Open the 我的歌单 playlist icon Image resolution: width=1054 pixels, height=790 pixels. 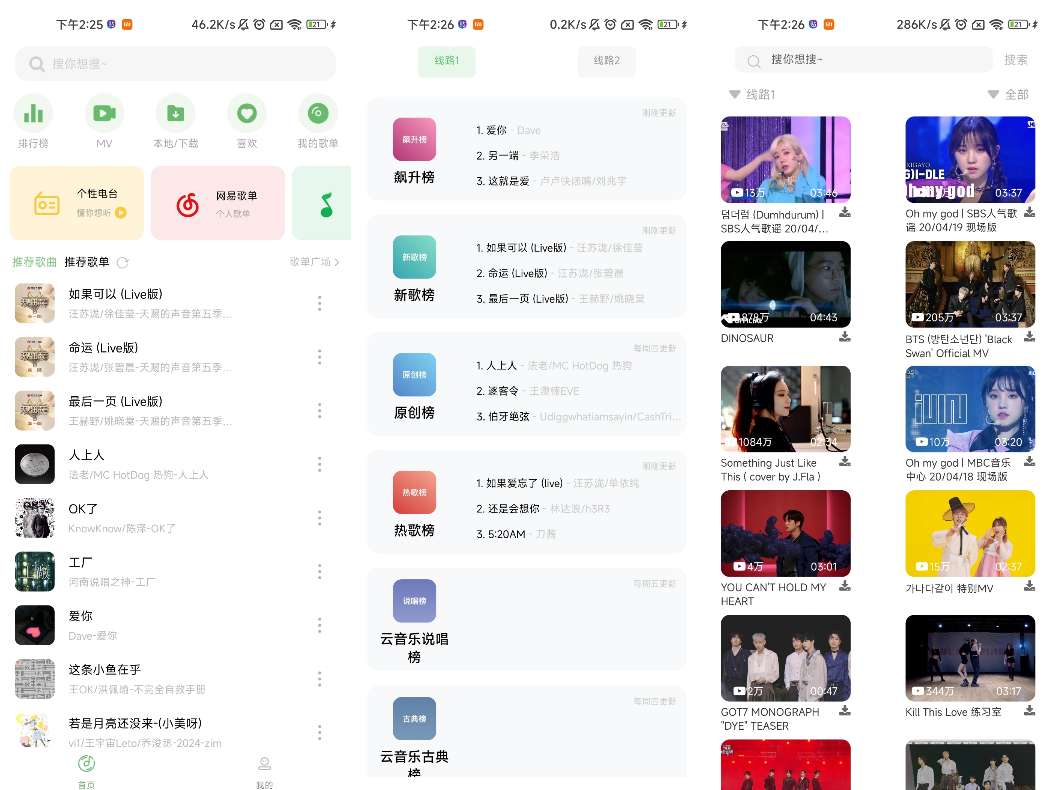(x=318, y=113)
